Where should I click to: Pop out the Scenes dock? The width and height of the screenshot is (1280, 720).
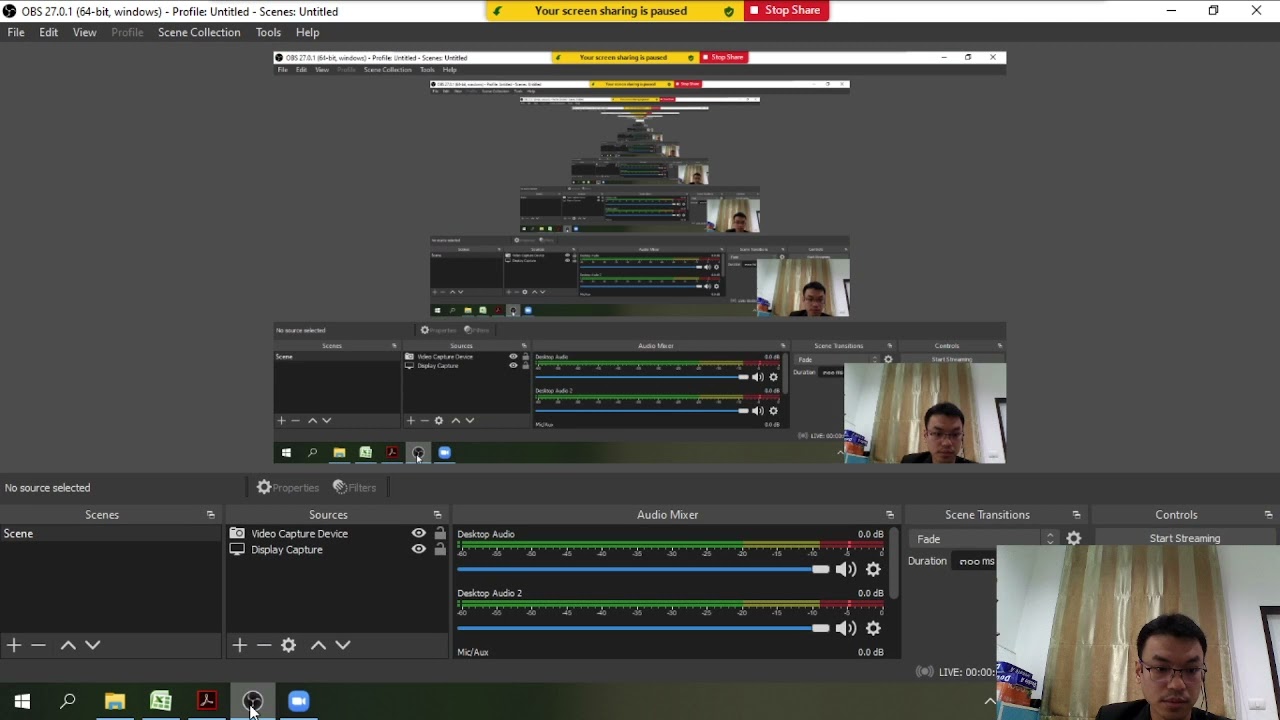click(x=210, y=515)
